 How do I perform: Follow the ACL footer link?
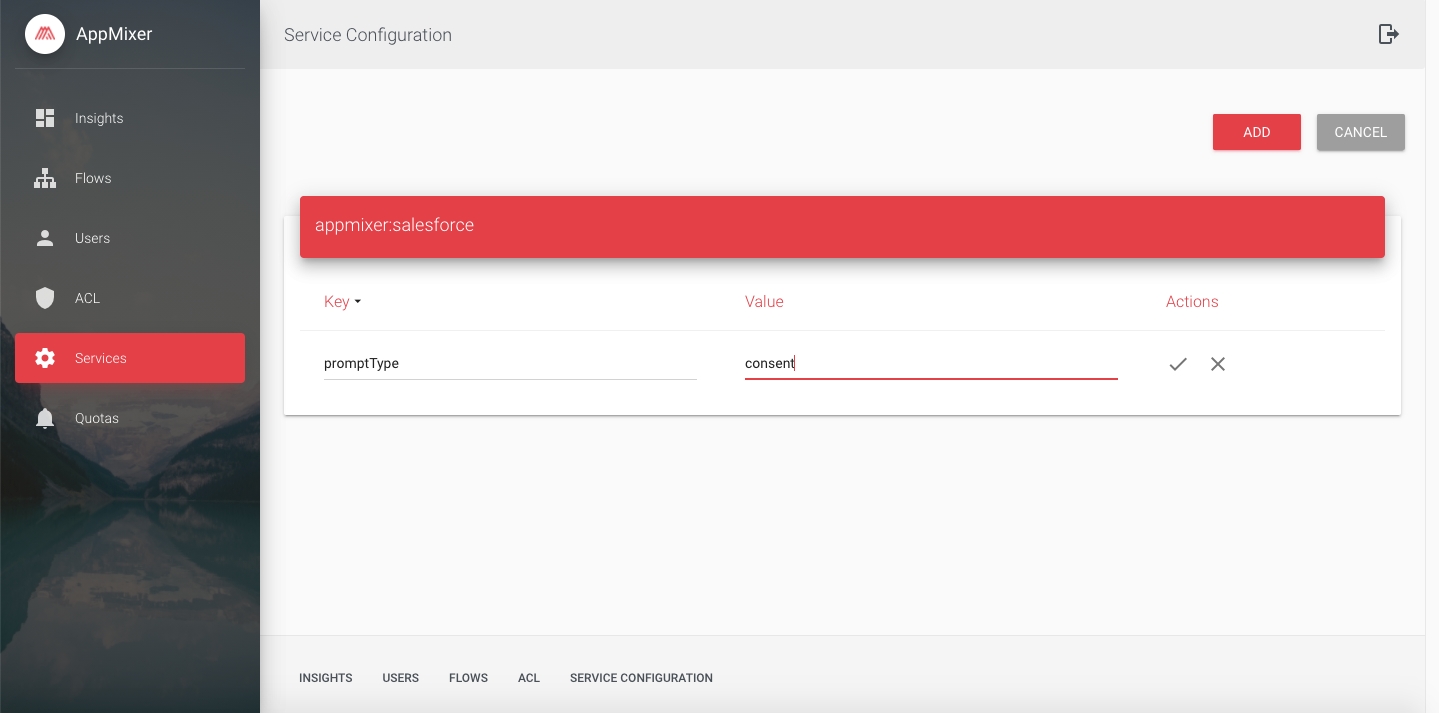[x=529, y=678]
